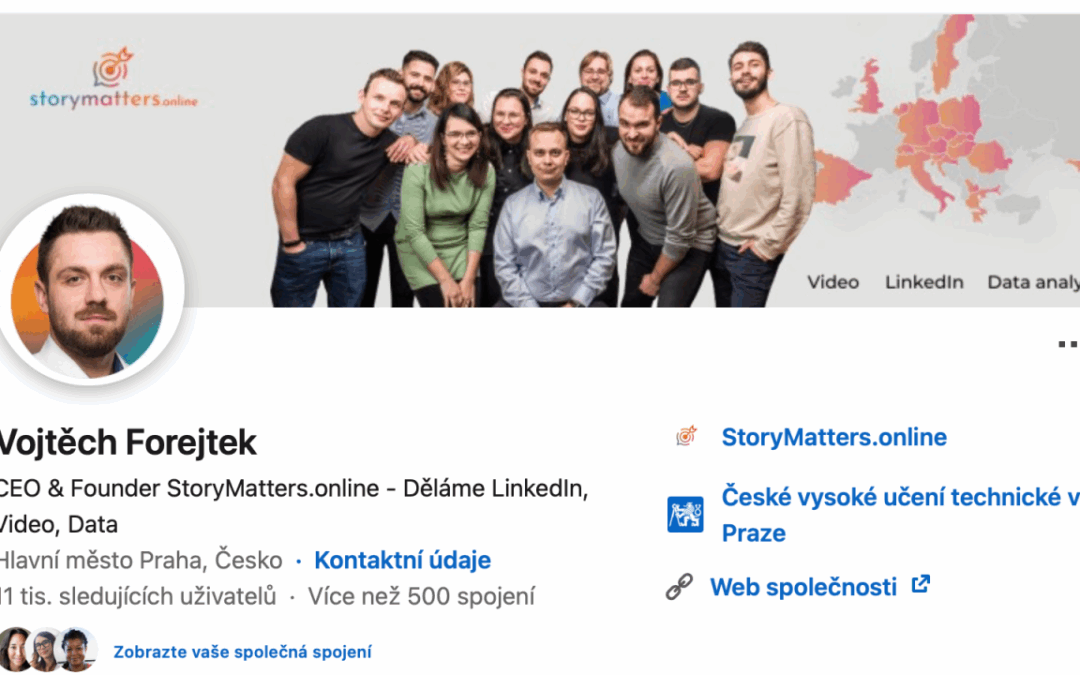This screenshot has width=1080, height=675.
Task: Click the CEO & Founder headline text
Action: (290, 487)
